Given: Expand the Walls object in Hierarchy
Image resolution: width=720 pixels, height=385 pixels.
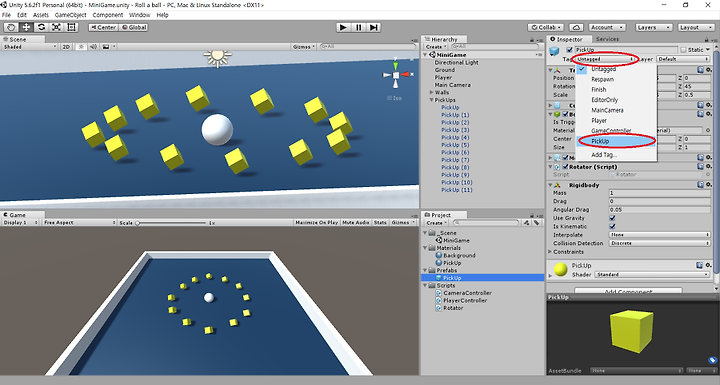Looking at the screenshot, I should click(432, 92).
